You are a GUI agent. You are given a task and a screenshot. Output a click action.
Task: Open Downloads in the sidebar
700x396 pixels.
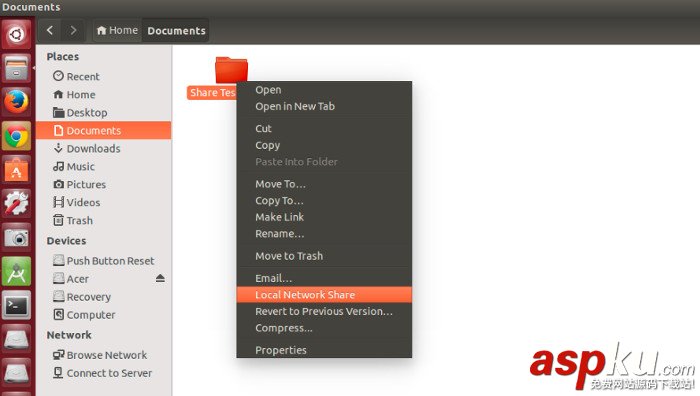(x=104, y=148)
